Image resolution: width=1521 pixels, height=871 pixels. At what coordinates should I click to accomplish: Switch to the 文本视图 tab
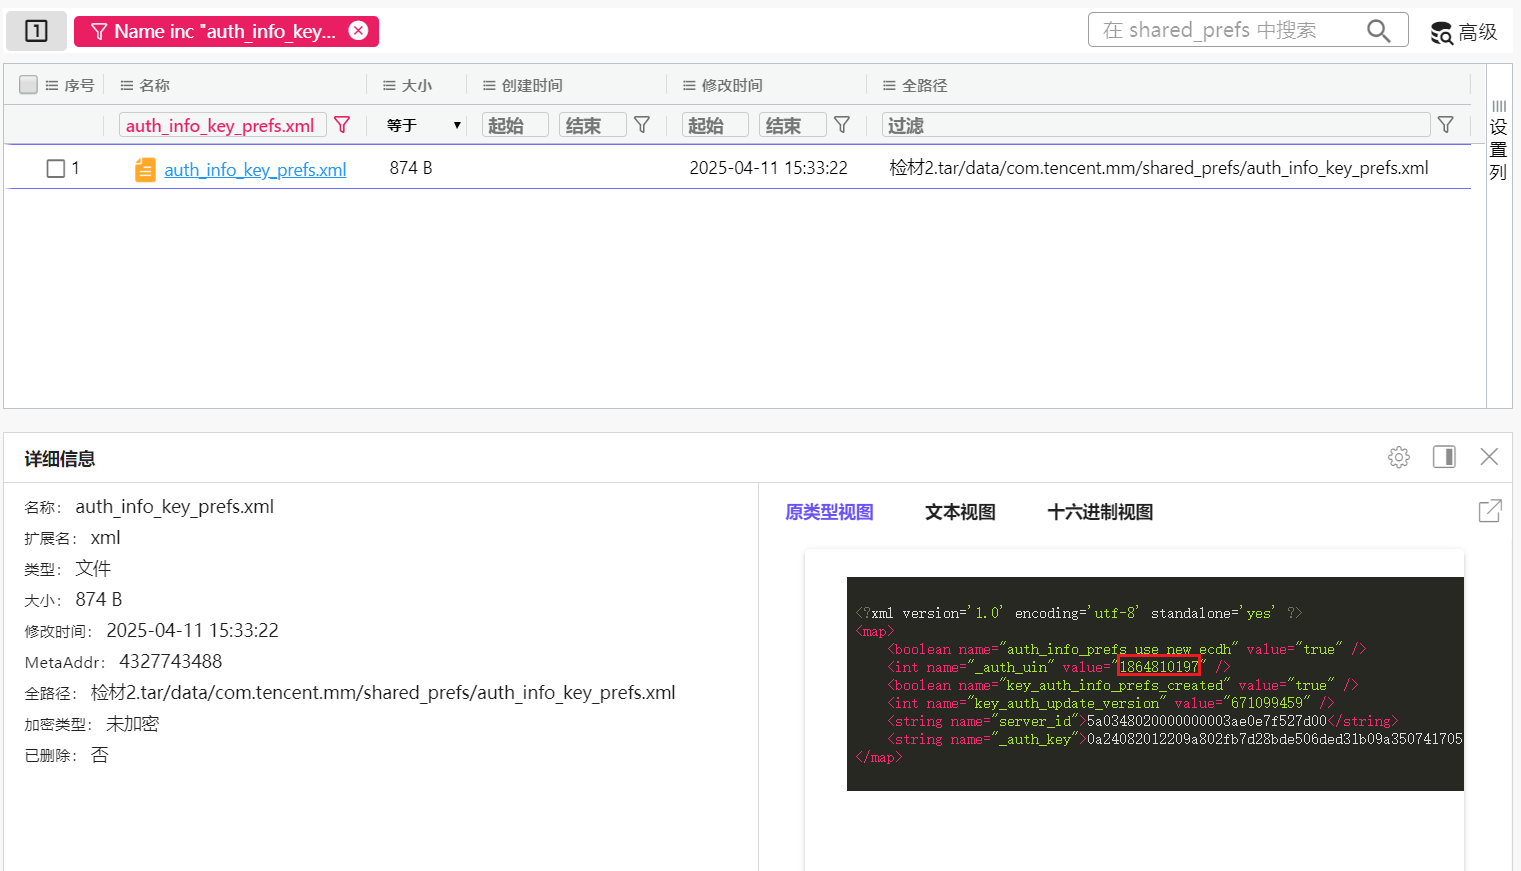(960, 512)
